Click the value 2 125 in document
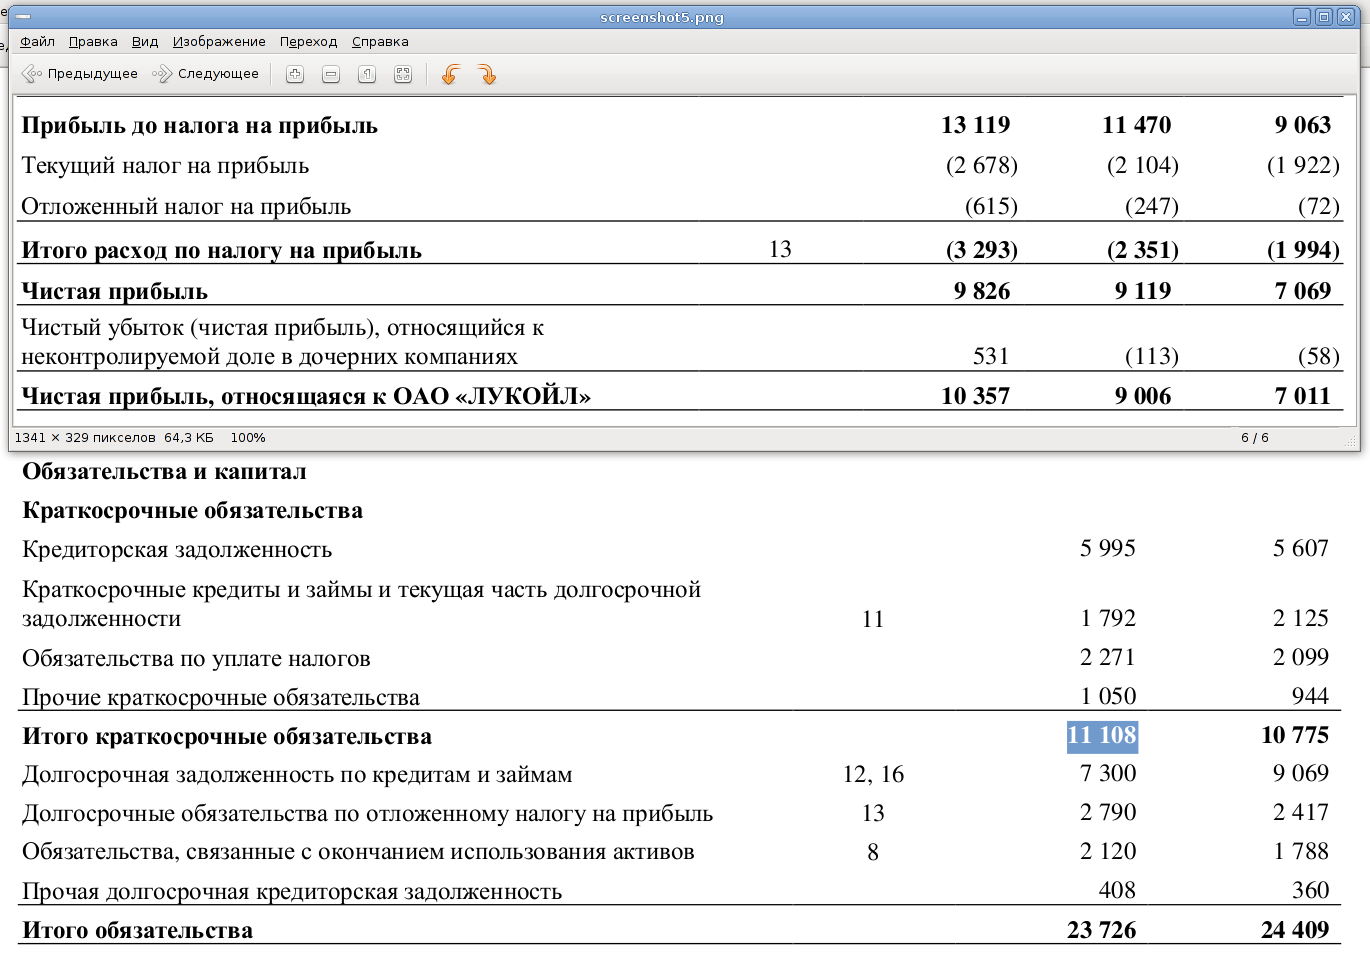Viewport: 1370px width, 957px height. 1301,618
